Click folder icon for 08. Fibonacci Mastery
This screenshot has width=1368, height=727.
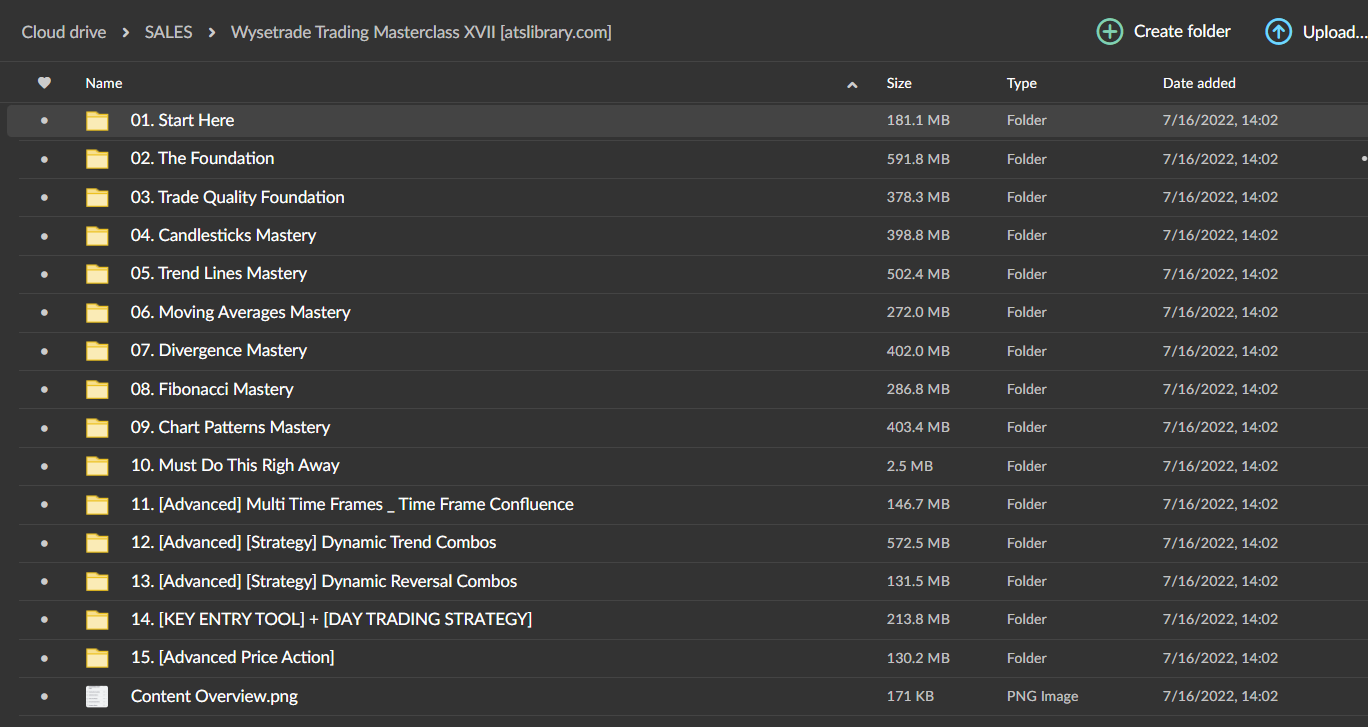(x=97, y=389)
